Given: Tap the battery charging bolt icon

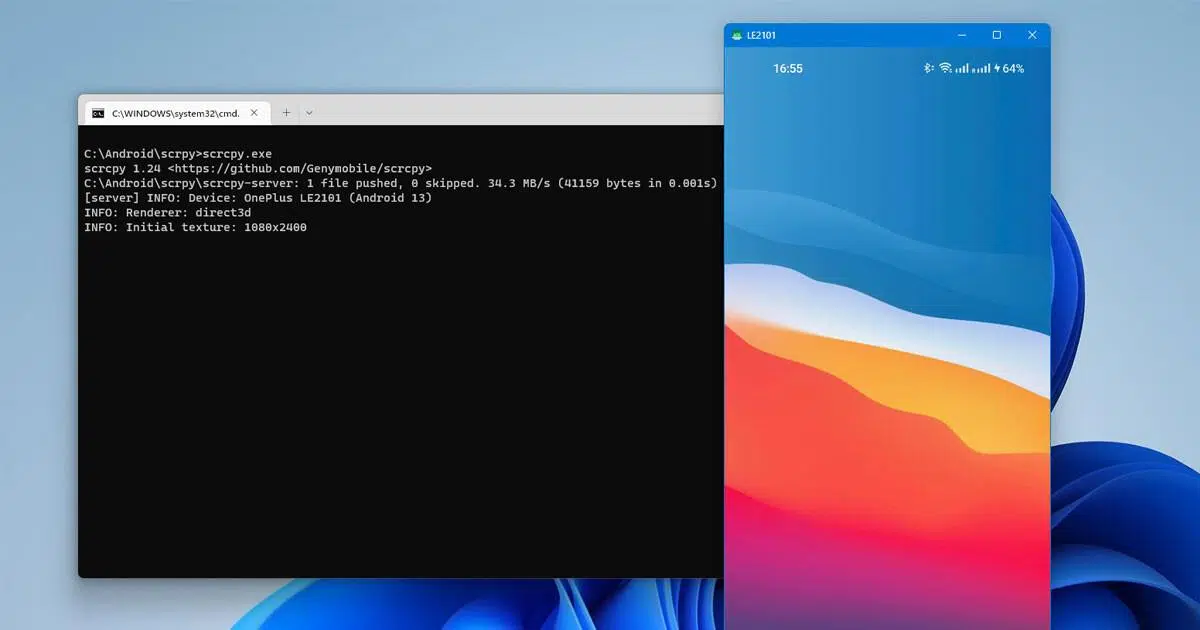Looking at the screenshot, I should [996, 68].
